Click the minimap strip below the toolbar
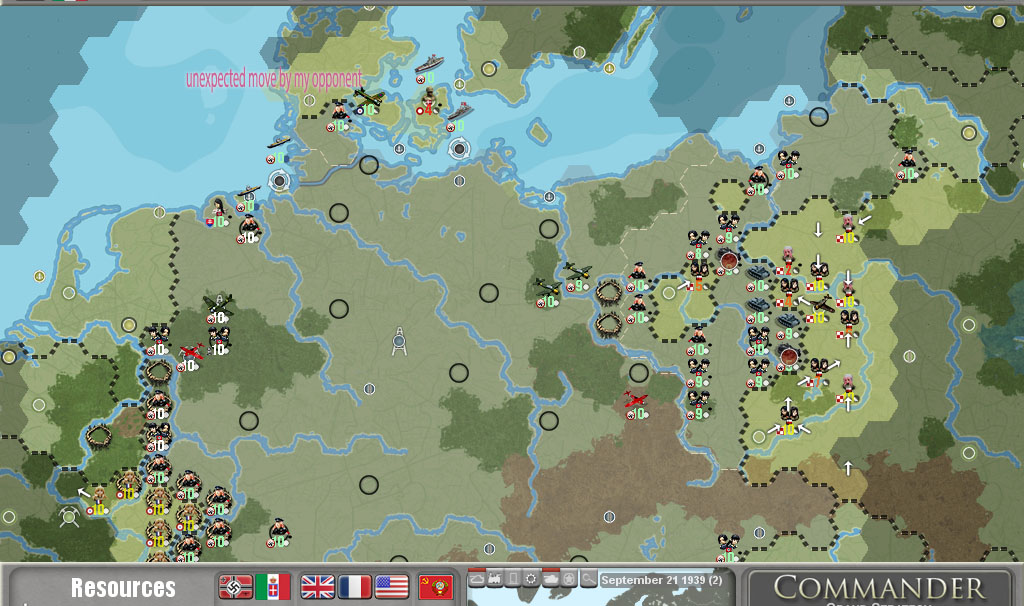1024x606 pixels. coord(601,597)
